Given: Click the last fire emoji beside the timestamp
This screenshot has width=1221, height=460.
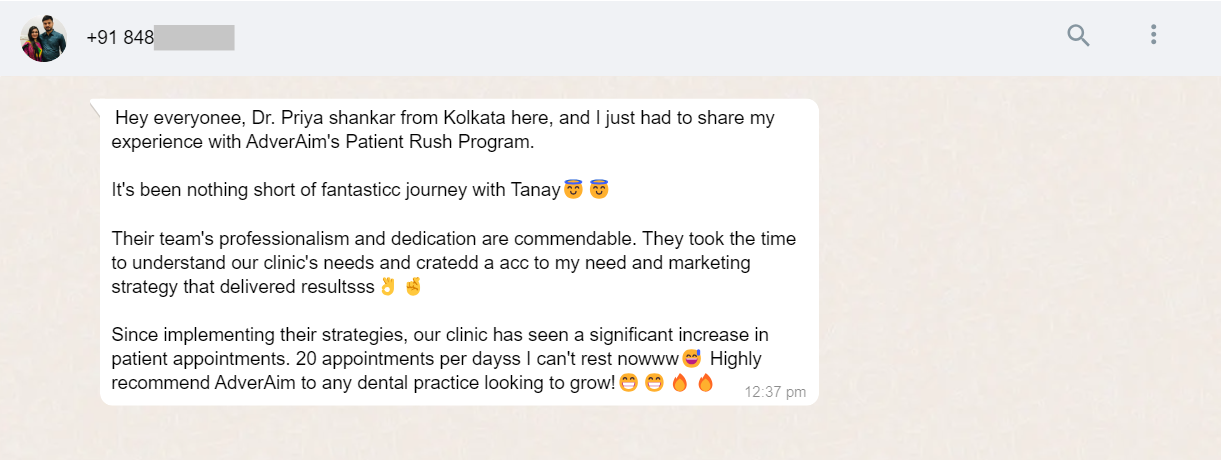Looking at the screenshot, I should (x=705, y=383).
